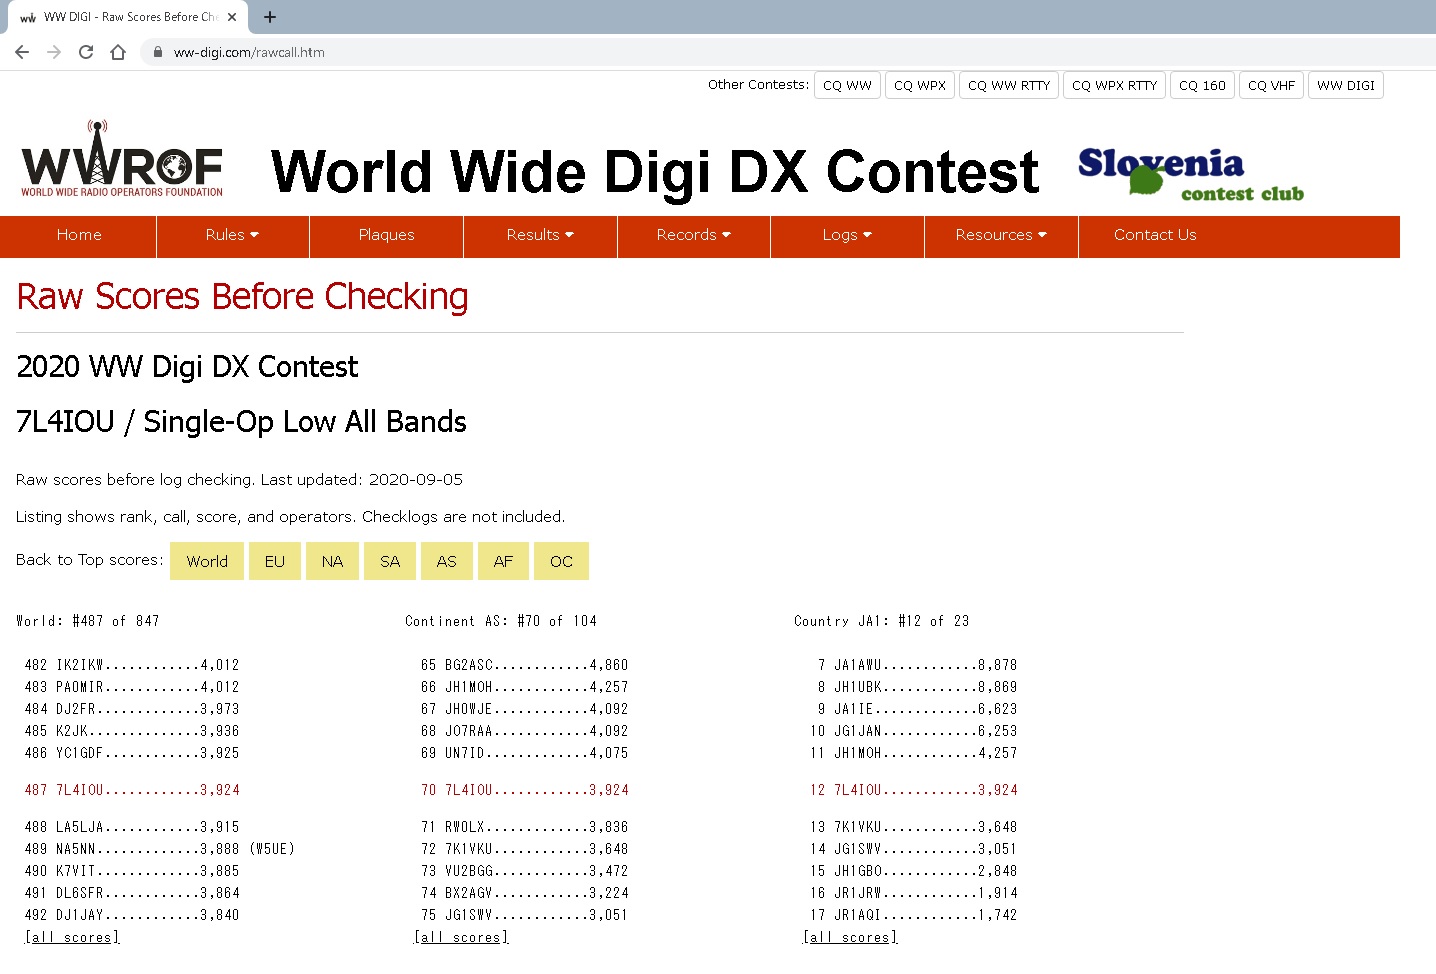This screenshot has width=1436, height=974.
Task: Show AF top scores
Action: pyautogui.click(x=503, y=561)
